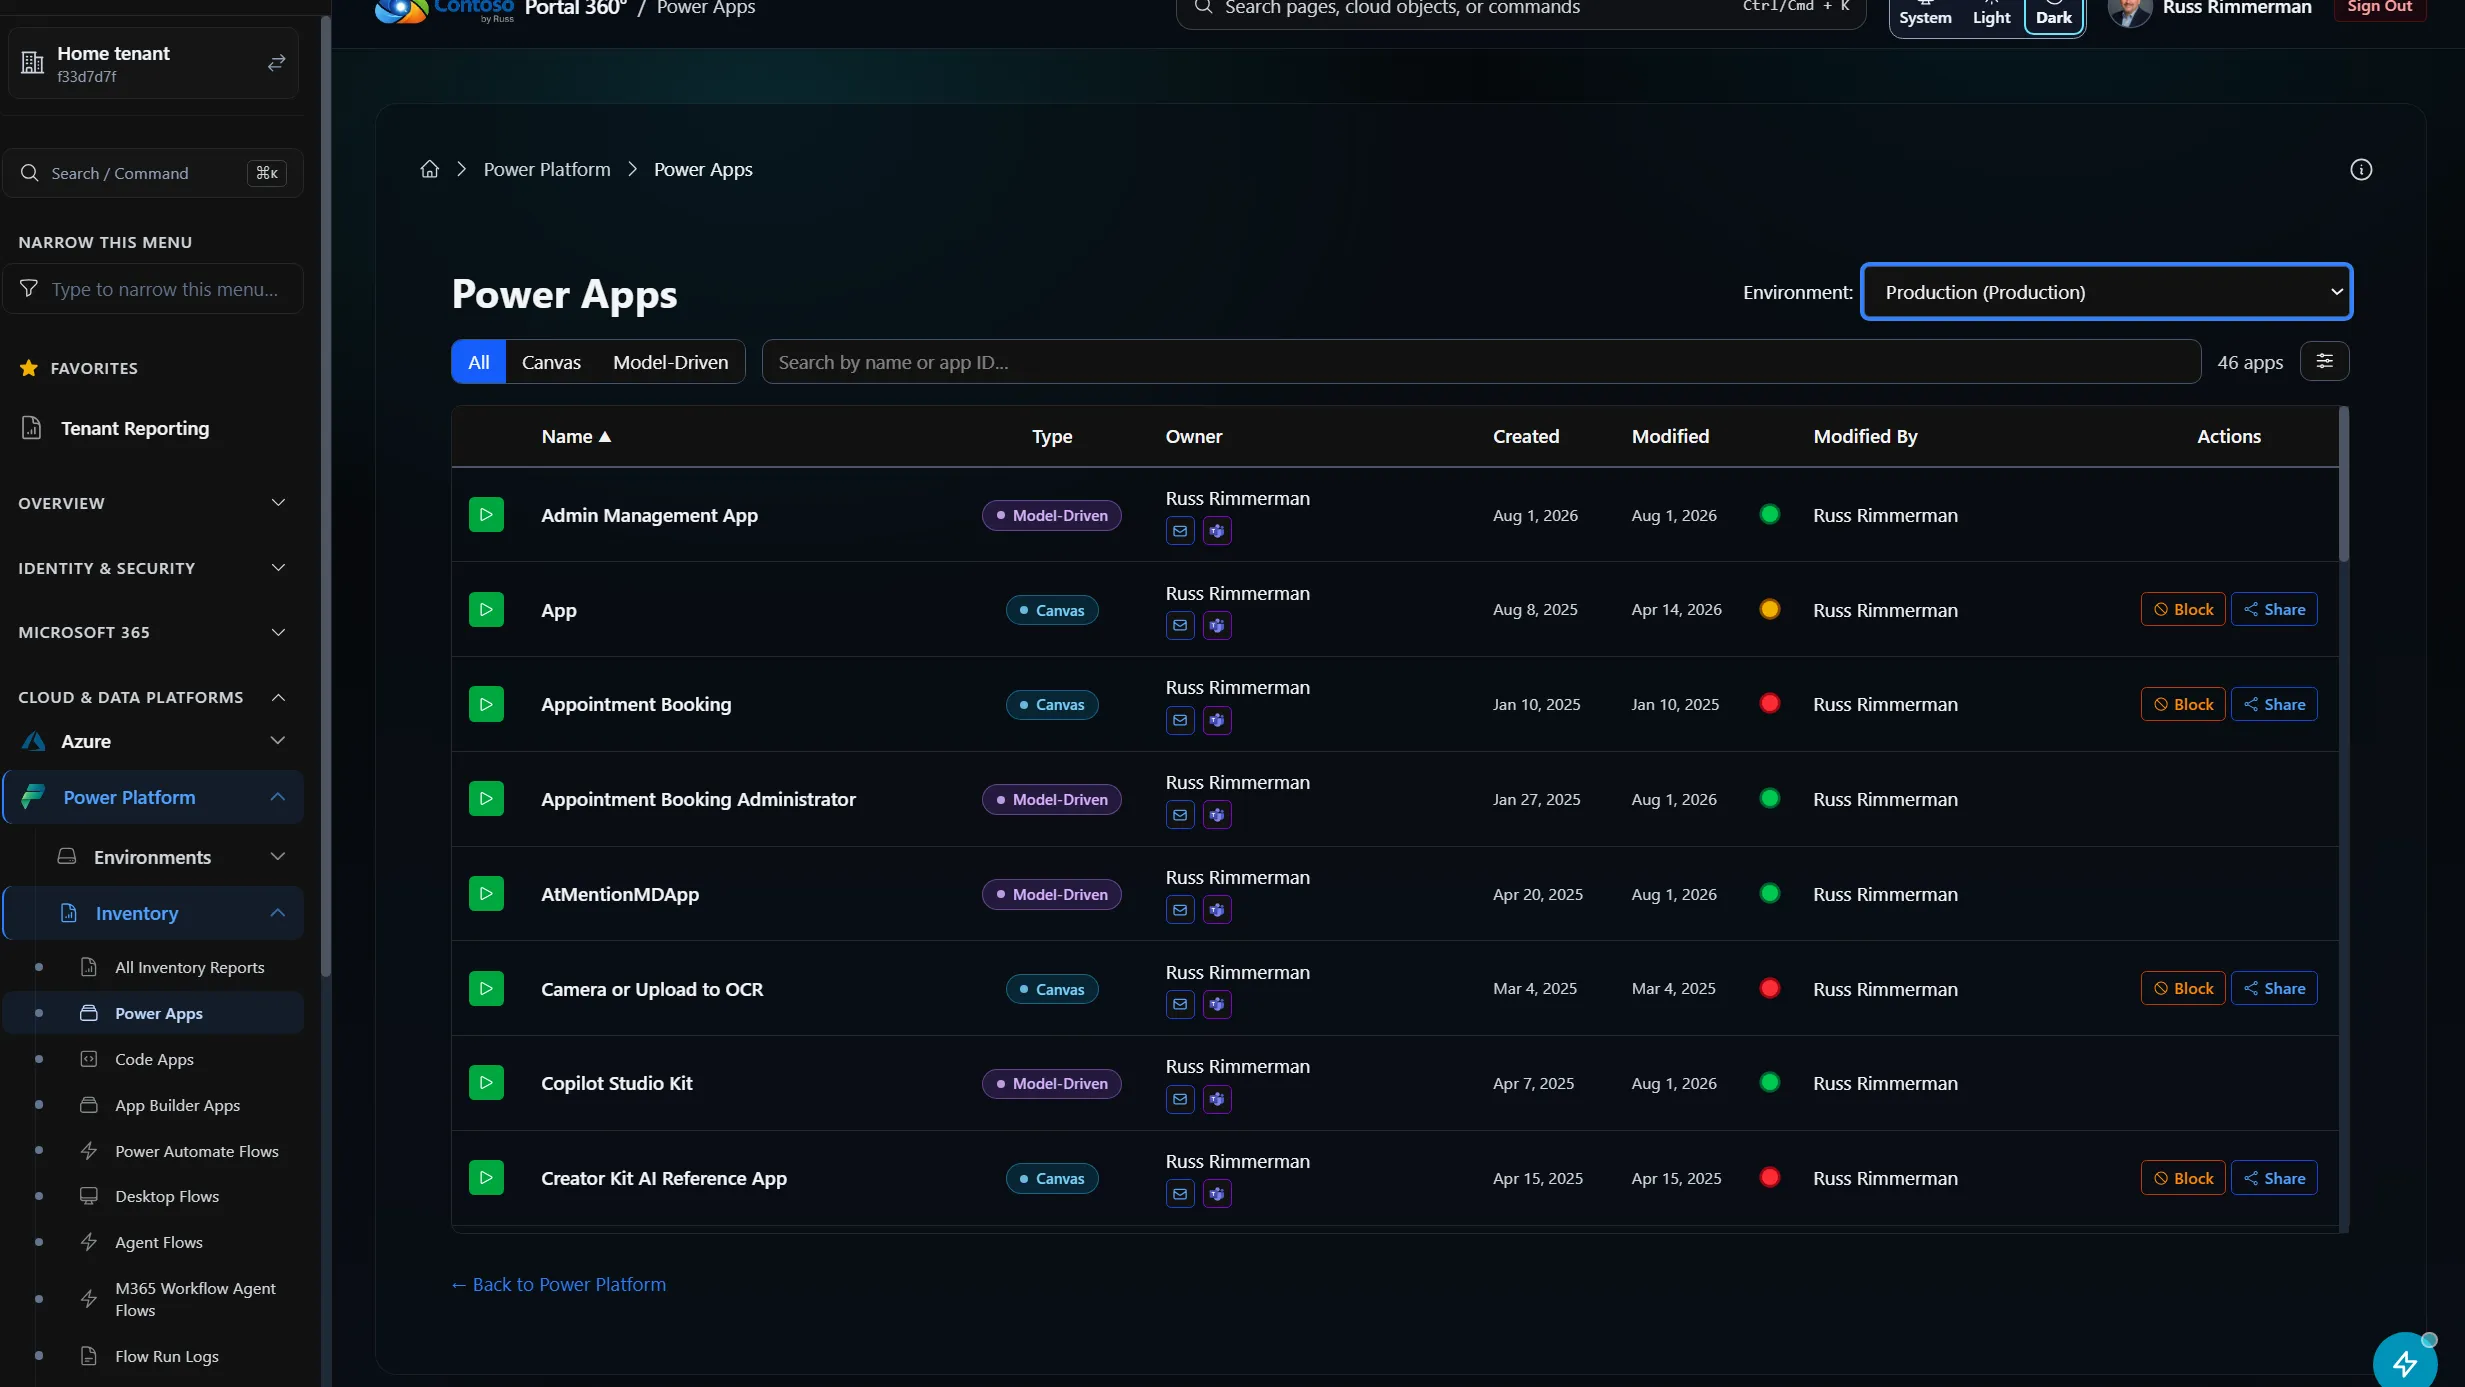2465x1387 pixels.
Task: Select the Canvas filter tab
Action: point(551,362)
